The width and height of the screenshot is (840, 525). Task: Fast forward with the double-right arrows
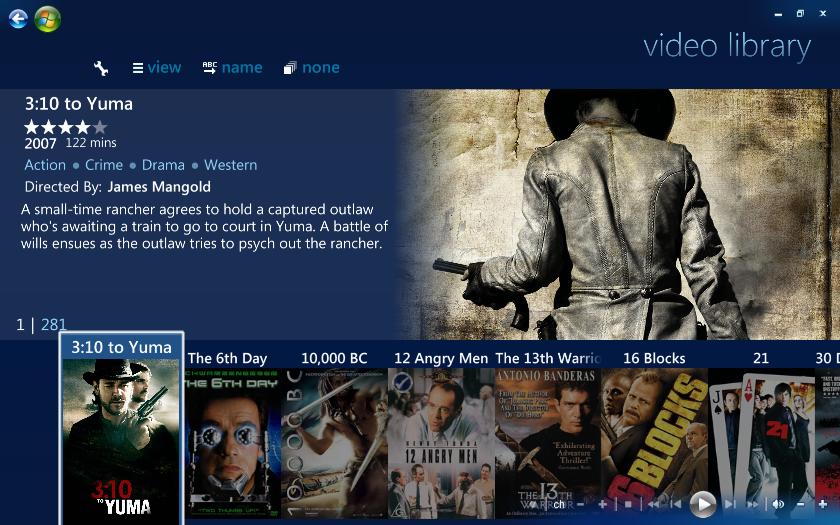752,504
